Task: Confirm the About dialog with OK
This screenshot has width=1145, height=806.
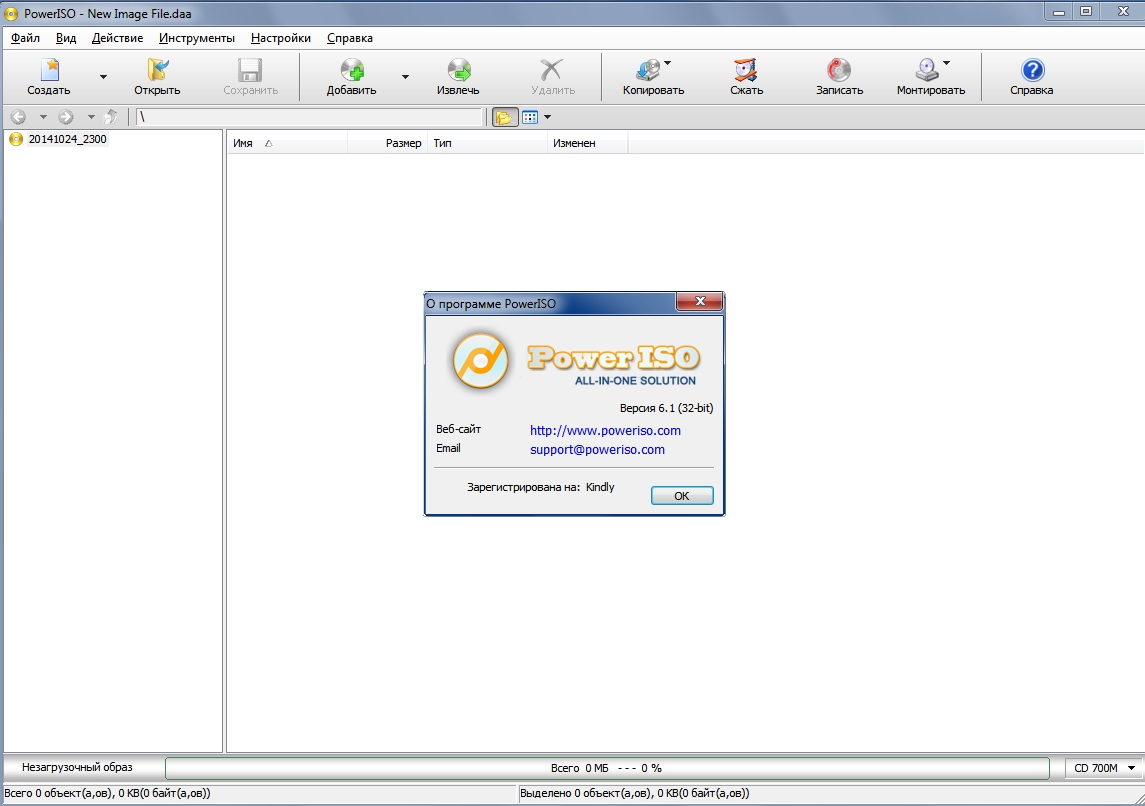Action: pyautogui.click(x=682, y=496)
